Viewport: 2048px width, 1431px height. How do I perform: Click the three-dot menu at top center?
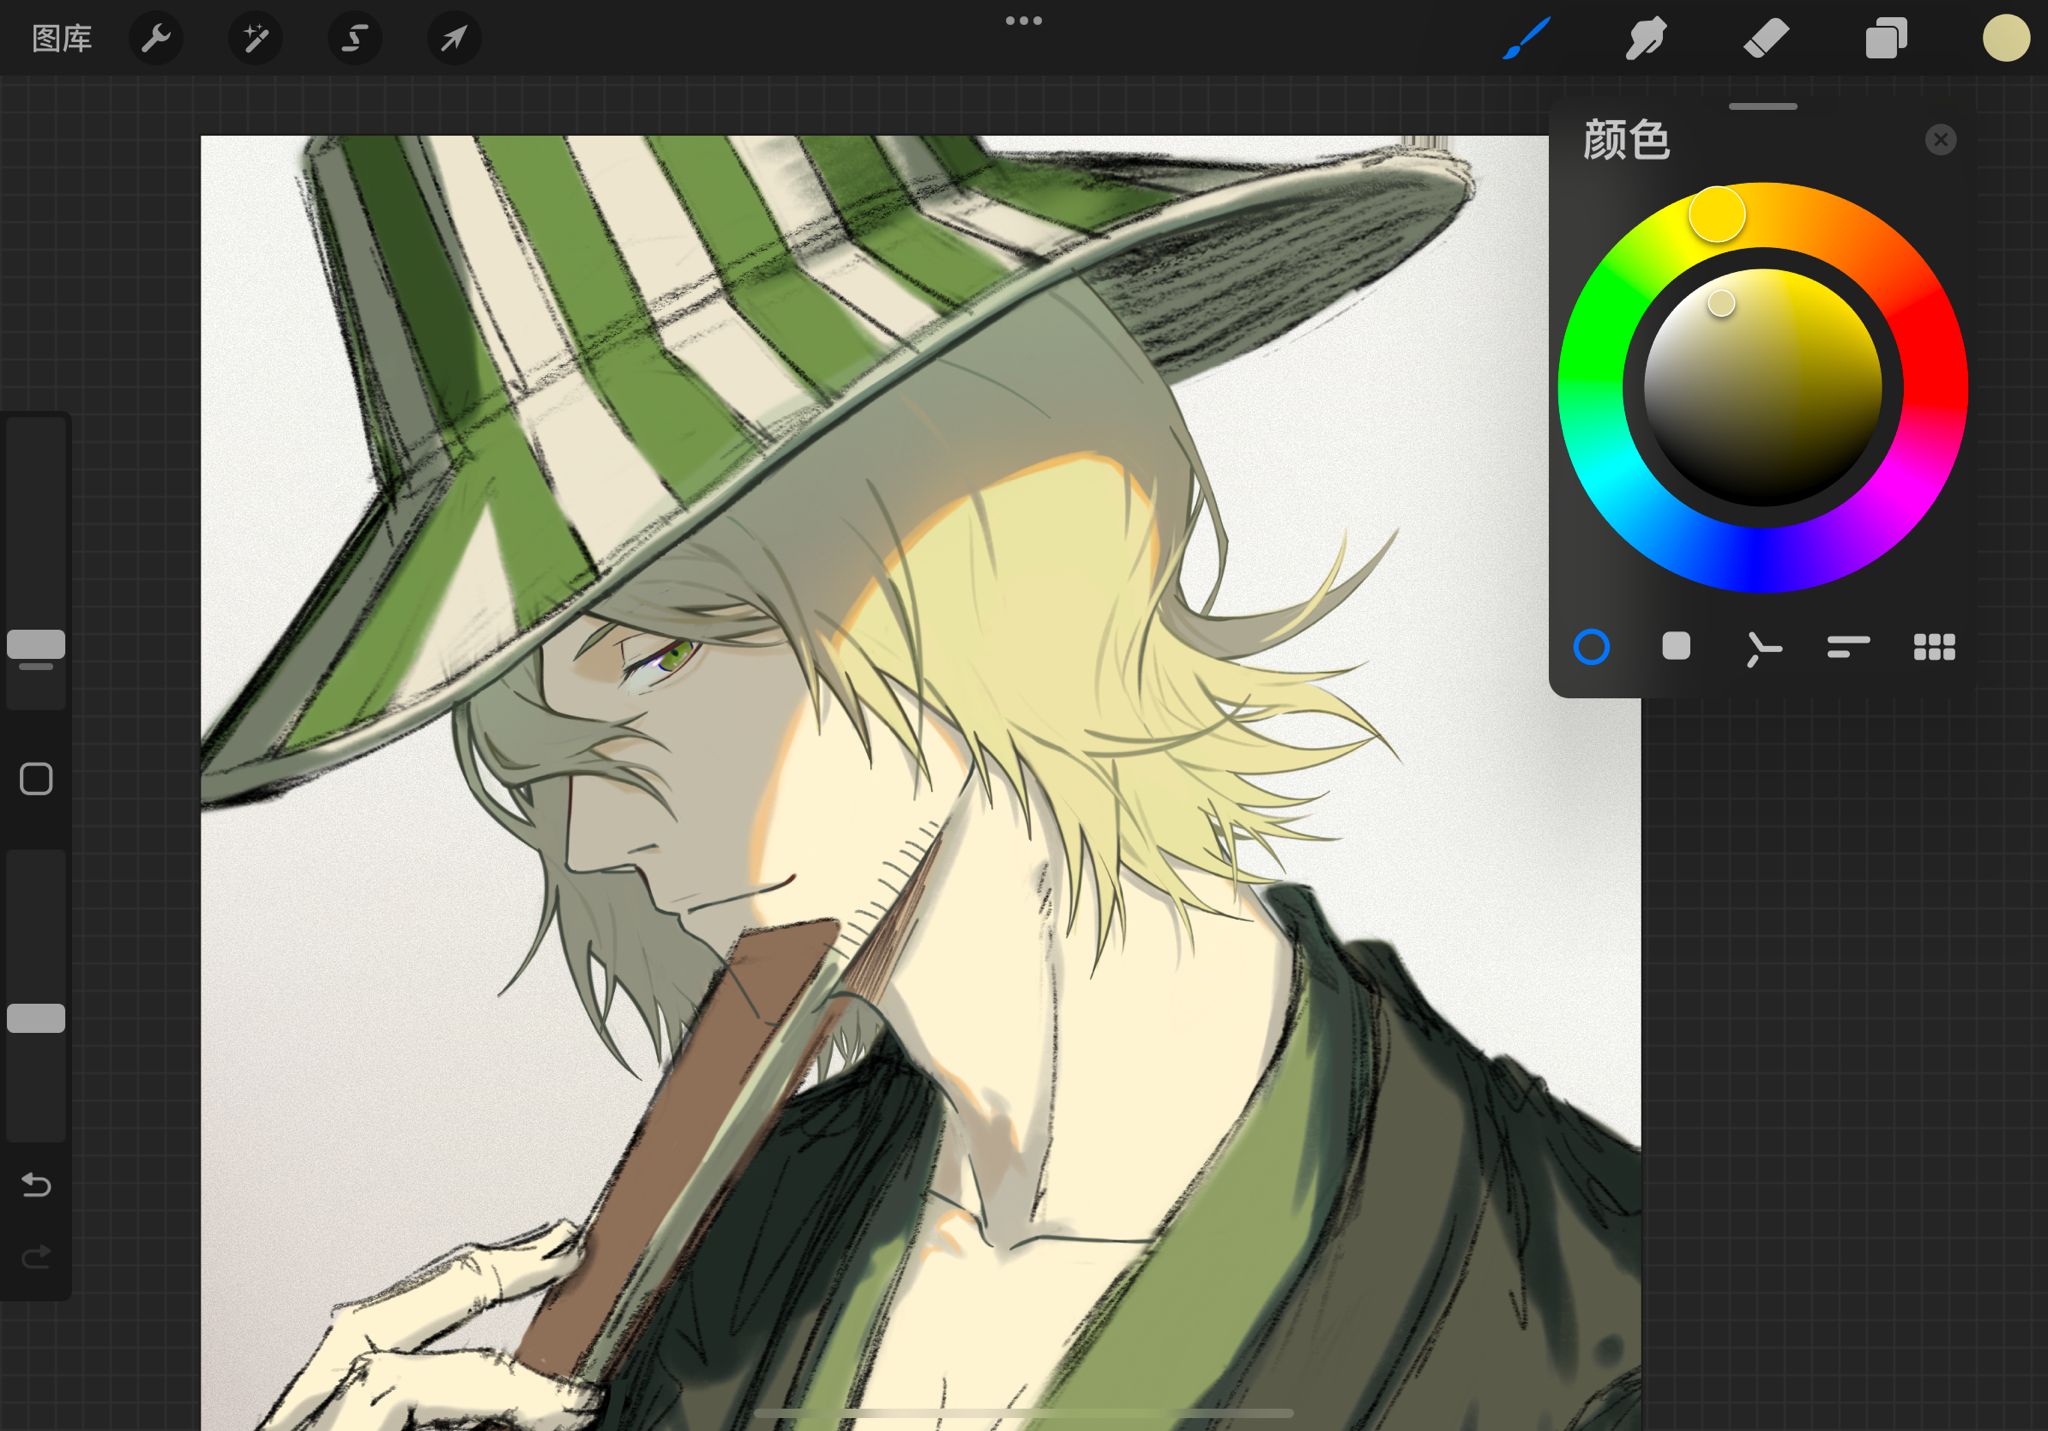click(1024, 20)
